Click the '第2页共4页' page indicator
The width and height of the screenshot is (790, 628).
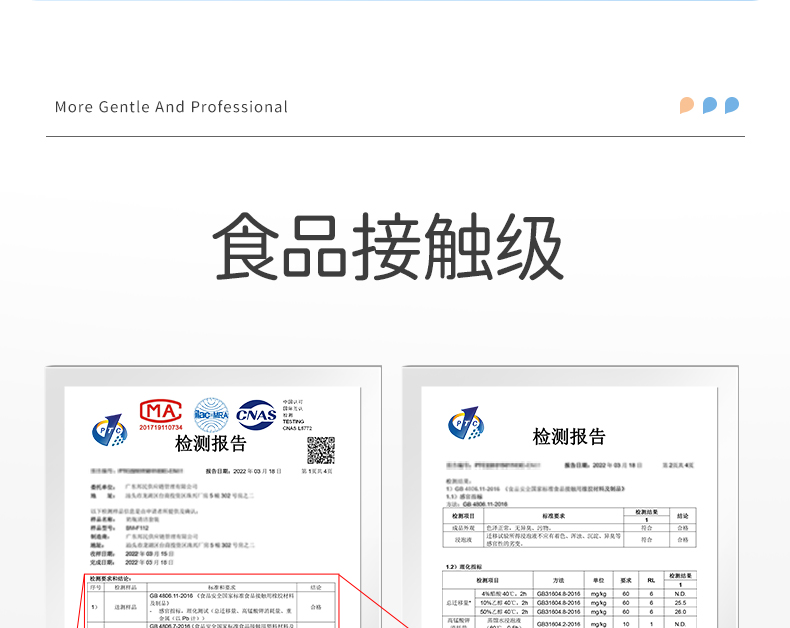coord(678,465)
